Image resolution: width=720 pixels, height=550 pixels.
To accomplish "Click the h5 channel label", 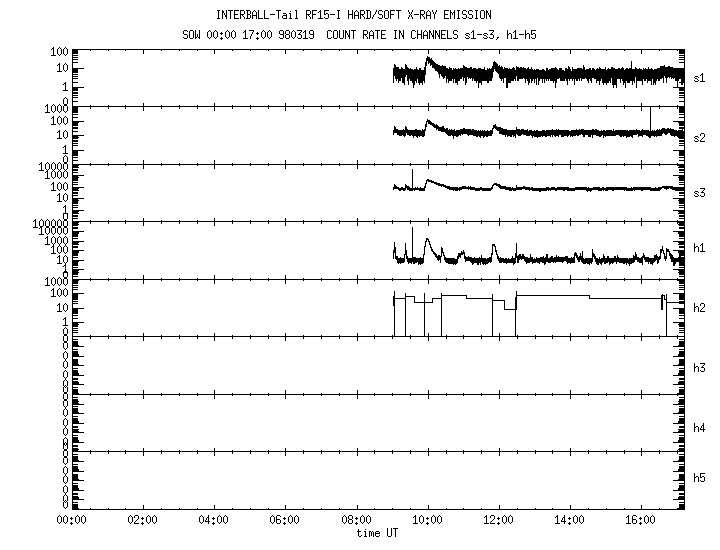I will coord(701,479).
